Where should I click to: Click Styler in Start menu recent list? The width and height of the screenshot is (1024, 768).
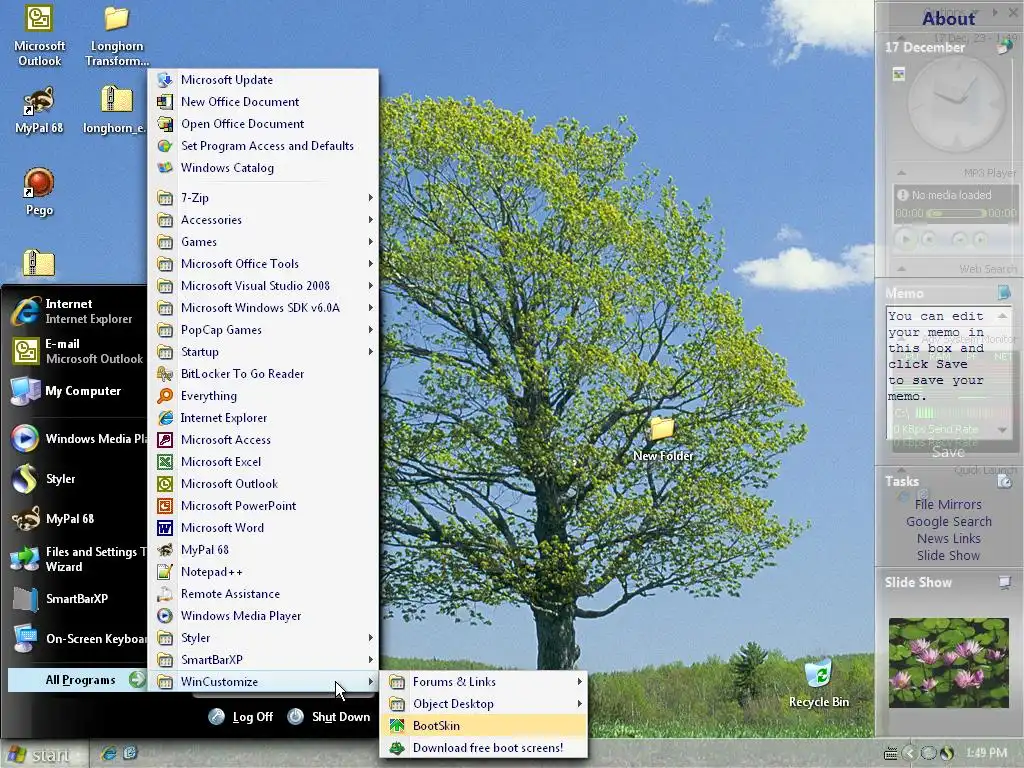[75, 479]
